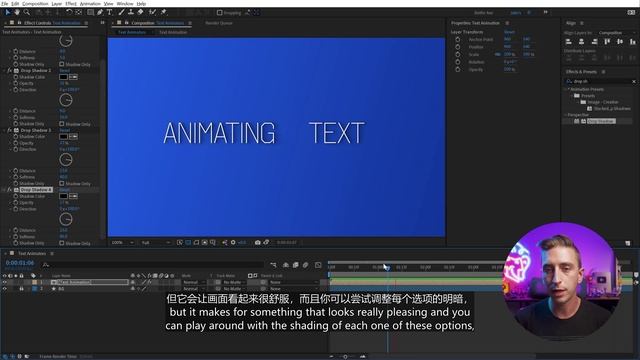The height and width of the screenshot is (360, 640).
Task: Select the Eraser tool
Action: (140, 12)
